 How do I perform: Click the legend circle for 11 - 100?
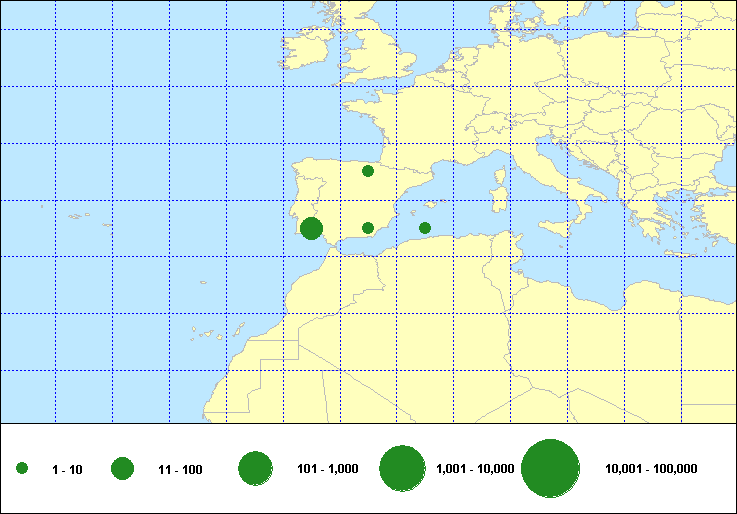tap(123, 468)
